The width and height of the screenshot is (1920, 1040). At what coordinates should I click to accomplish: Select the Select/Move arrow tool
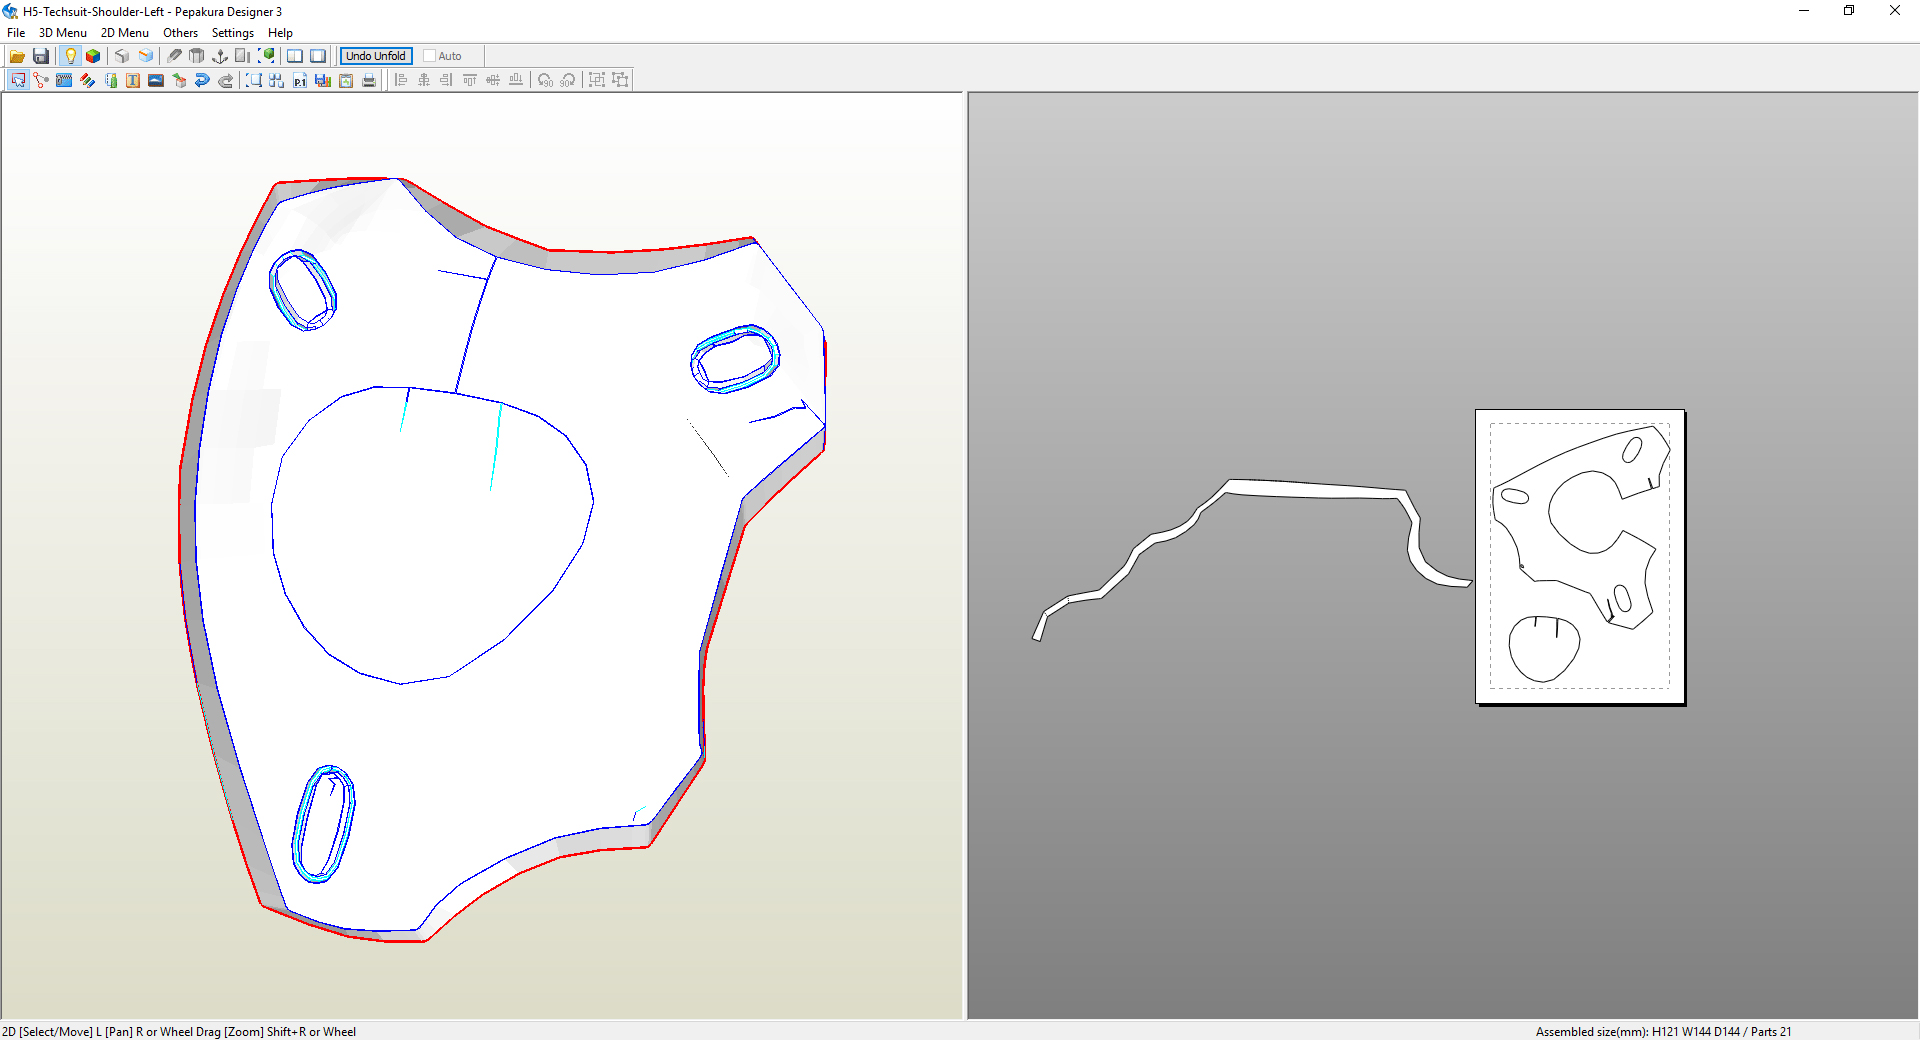coord(18,80)
